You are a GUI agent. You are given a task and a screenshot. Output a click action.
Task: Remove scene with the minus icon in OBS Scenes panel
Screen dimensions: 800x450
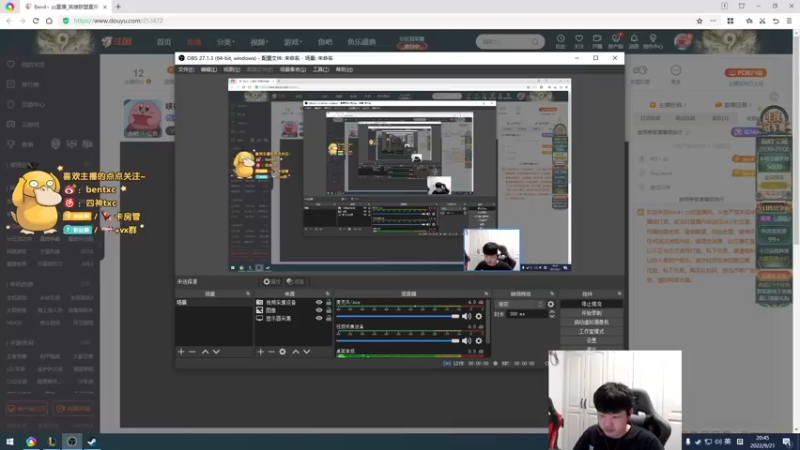click(x=192, y=352)
